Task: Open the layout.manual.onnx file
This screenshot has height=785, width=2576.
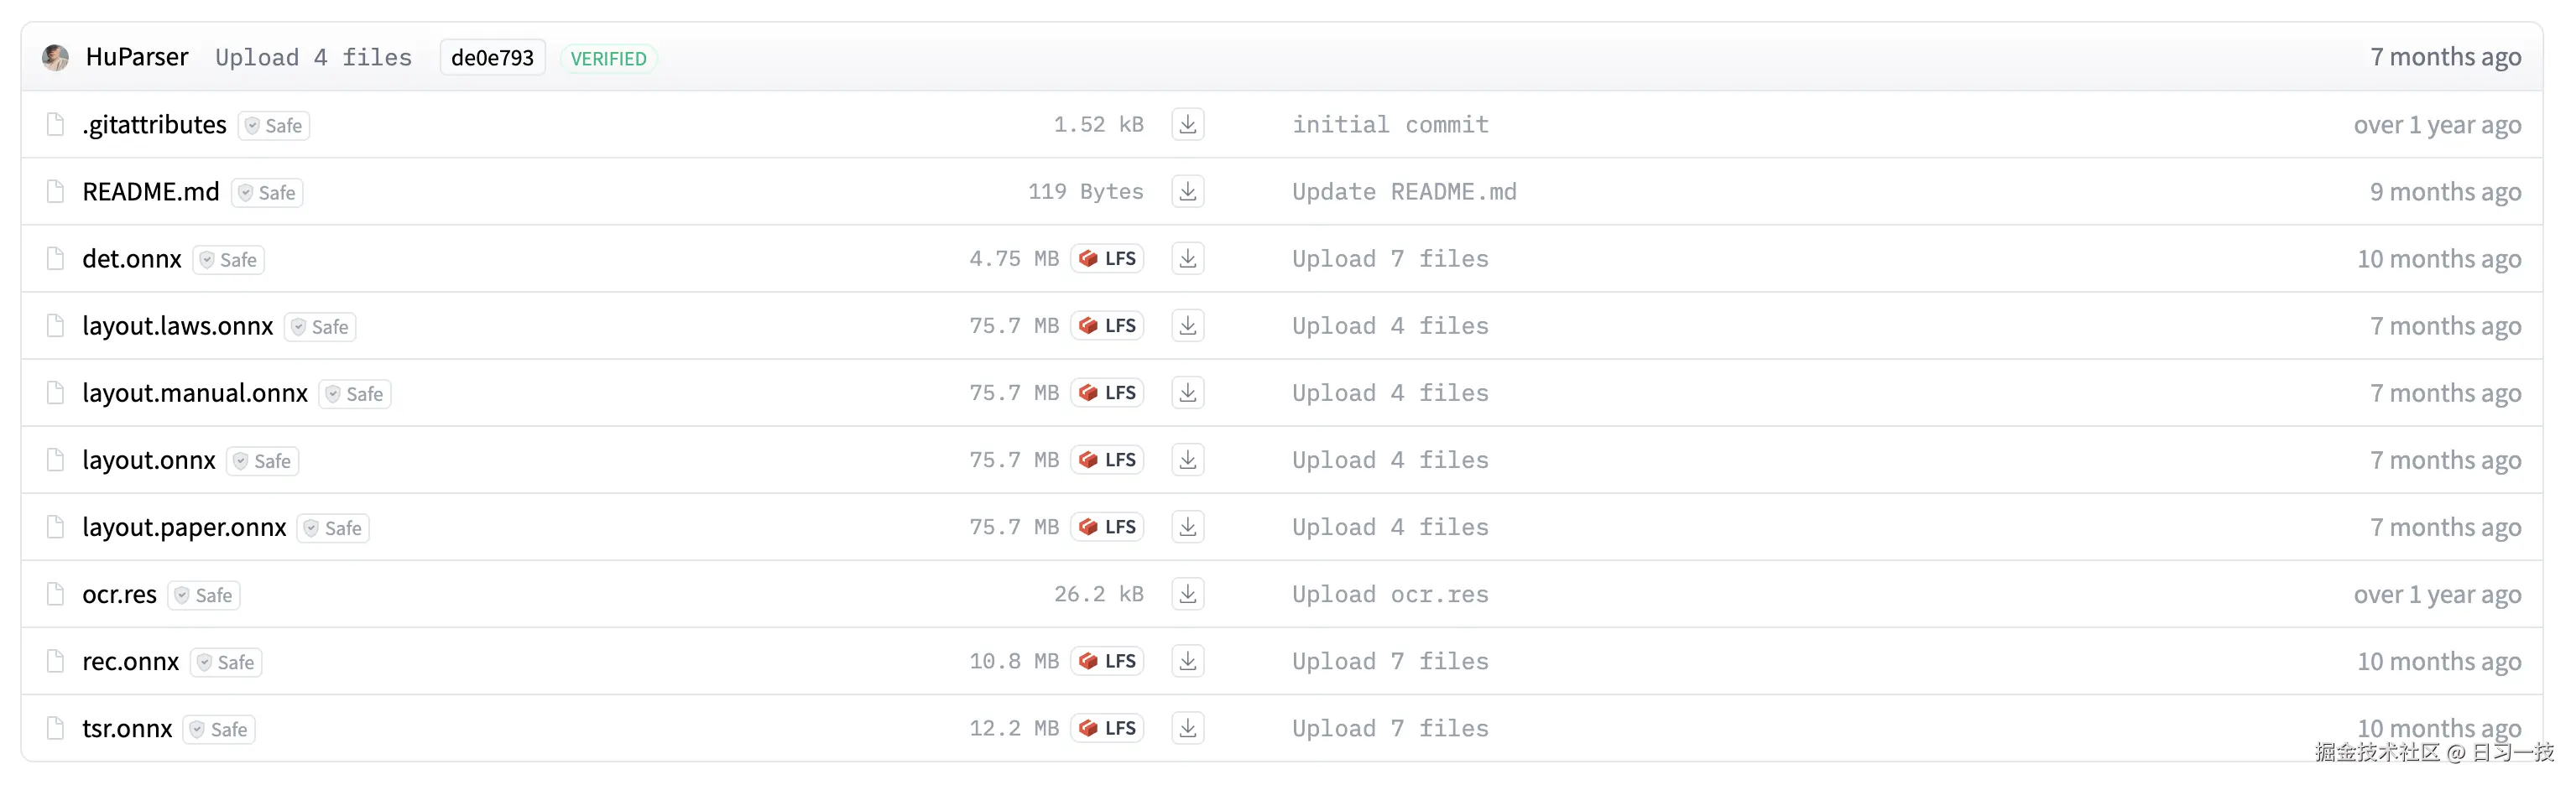Action: tap(195, 393)
